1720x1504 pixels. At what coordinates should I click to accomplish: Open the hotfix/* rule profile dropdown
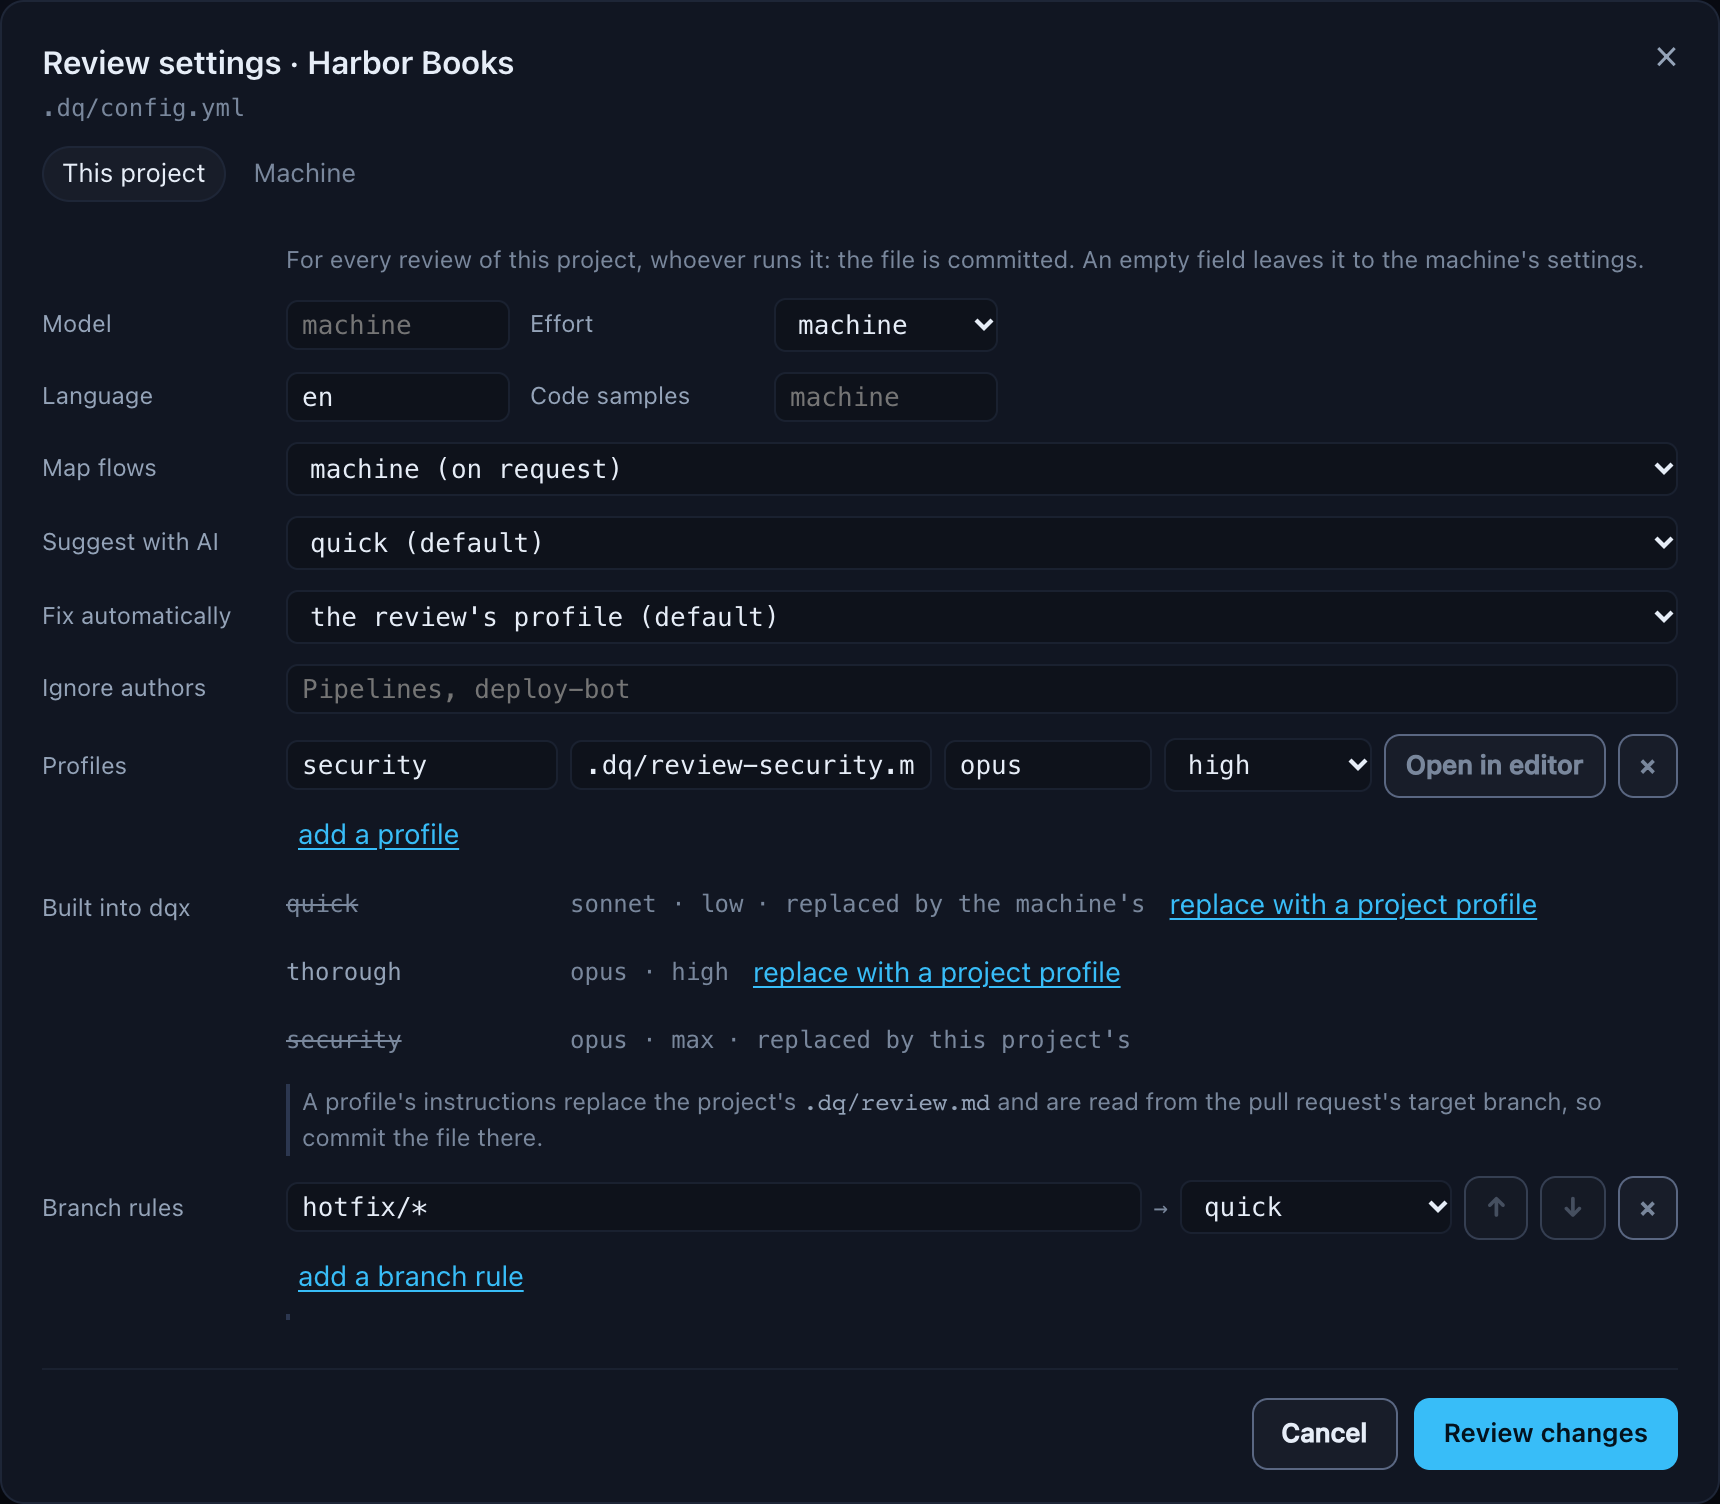[1315, 1208]
